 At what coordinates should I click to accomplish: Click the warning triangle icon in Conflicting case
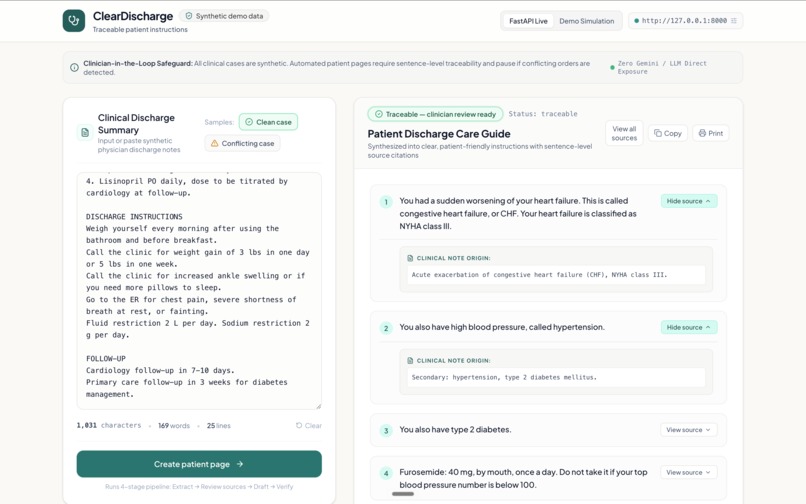[x=214, y=143]
